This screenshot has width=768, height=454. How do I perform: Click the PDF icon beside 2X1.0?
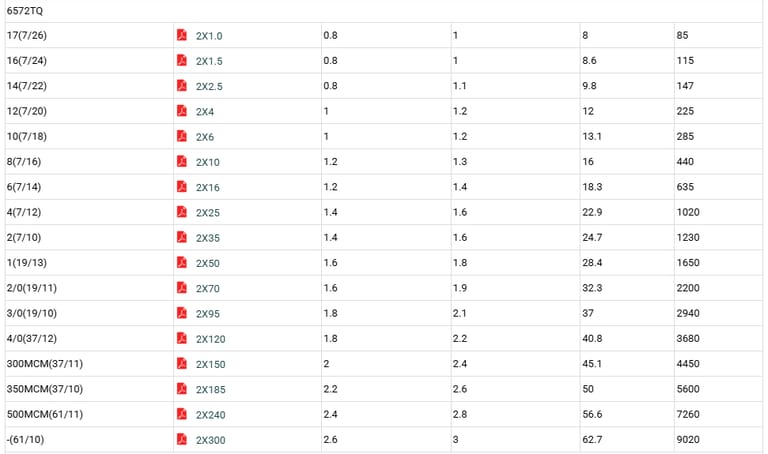182,35
